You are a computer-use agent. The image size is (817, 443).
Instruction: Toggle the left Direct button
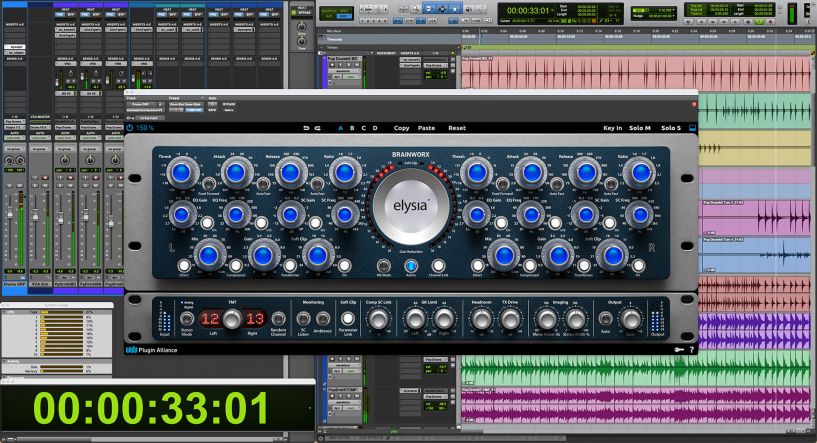tap(183, 265)
